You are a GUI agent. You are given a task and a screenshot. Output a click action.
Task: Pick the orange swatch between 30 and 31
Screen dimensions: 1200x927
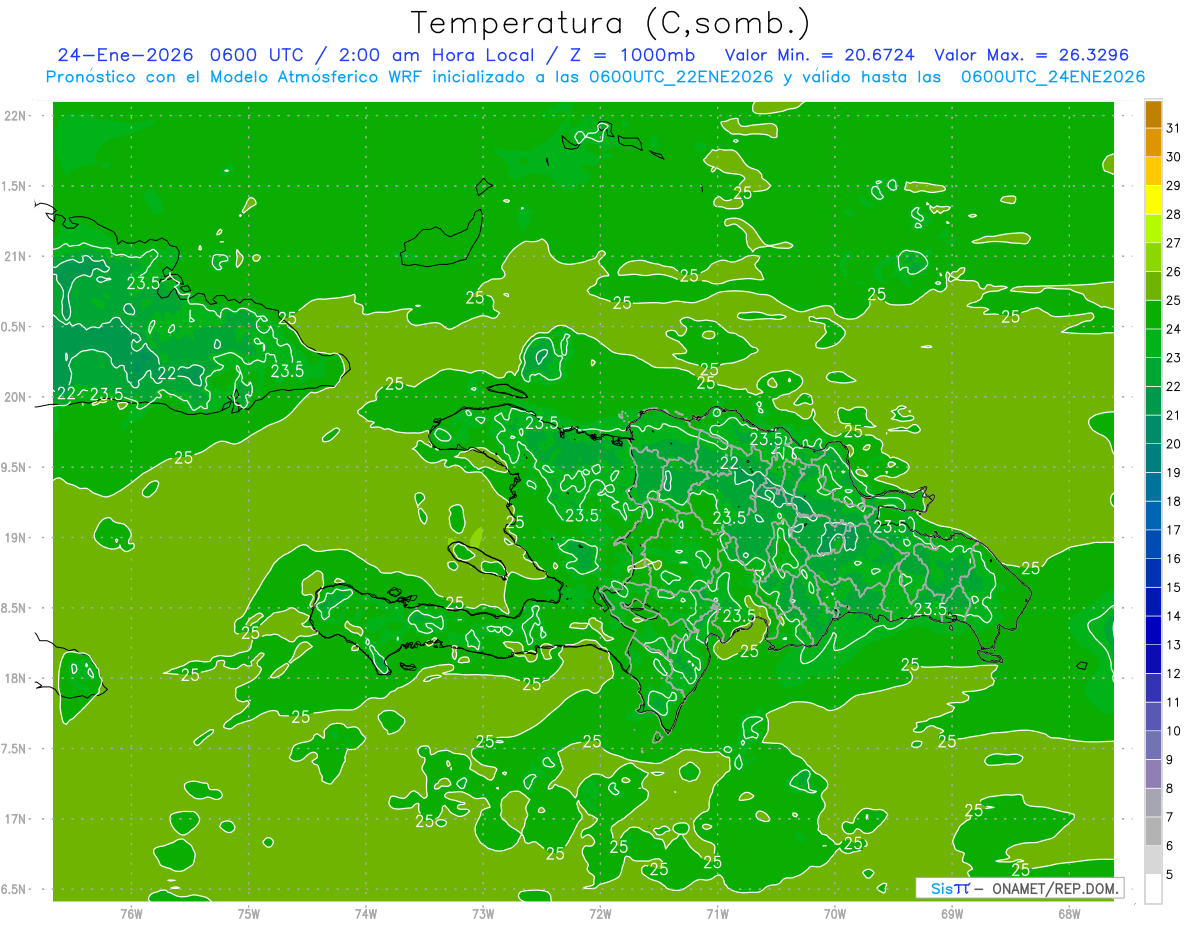1154,143
